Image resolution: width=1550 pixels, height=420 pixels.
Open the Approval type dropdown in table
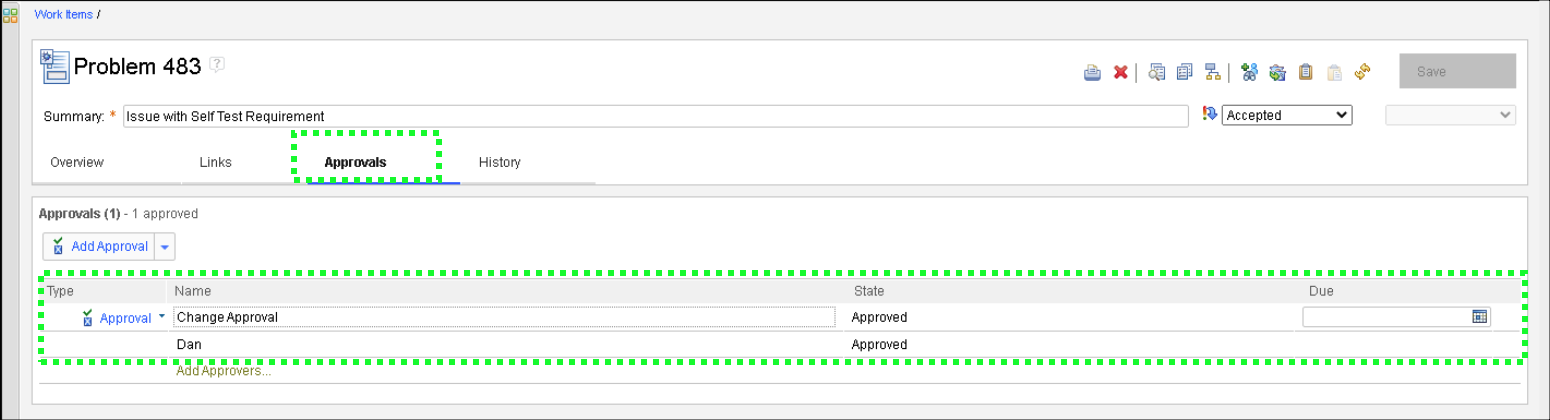click(x=161, y=317)
